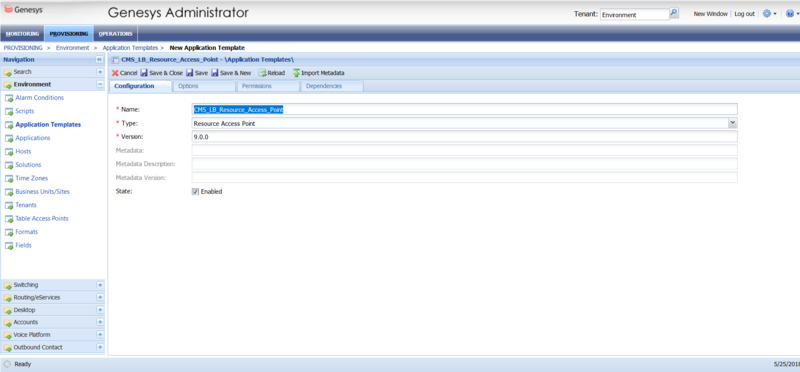The height and width of the screenshot is (372, 800).
Task: Click Import Metadata toolbar icon
Action: 296,73
